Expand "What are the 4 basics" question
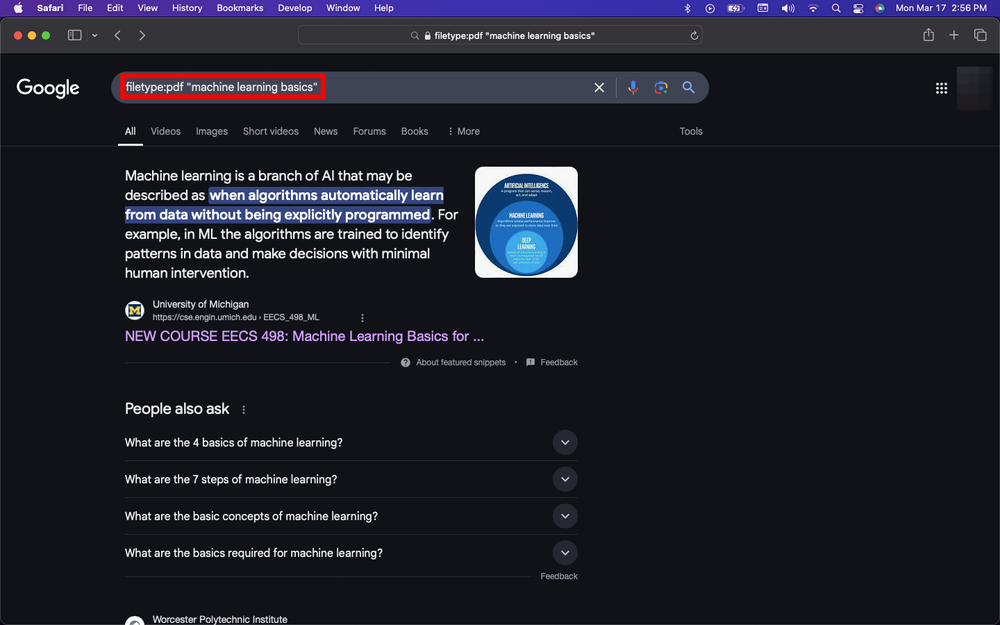Viewport: 1000px width, 625px height. click(565, 443)
